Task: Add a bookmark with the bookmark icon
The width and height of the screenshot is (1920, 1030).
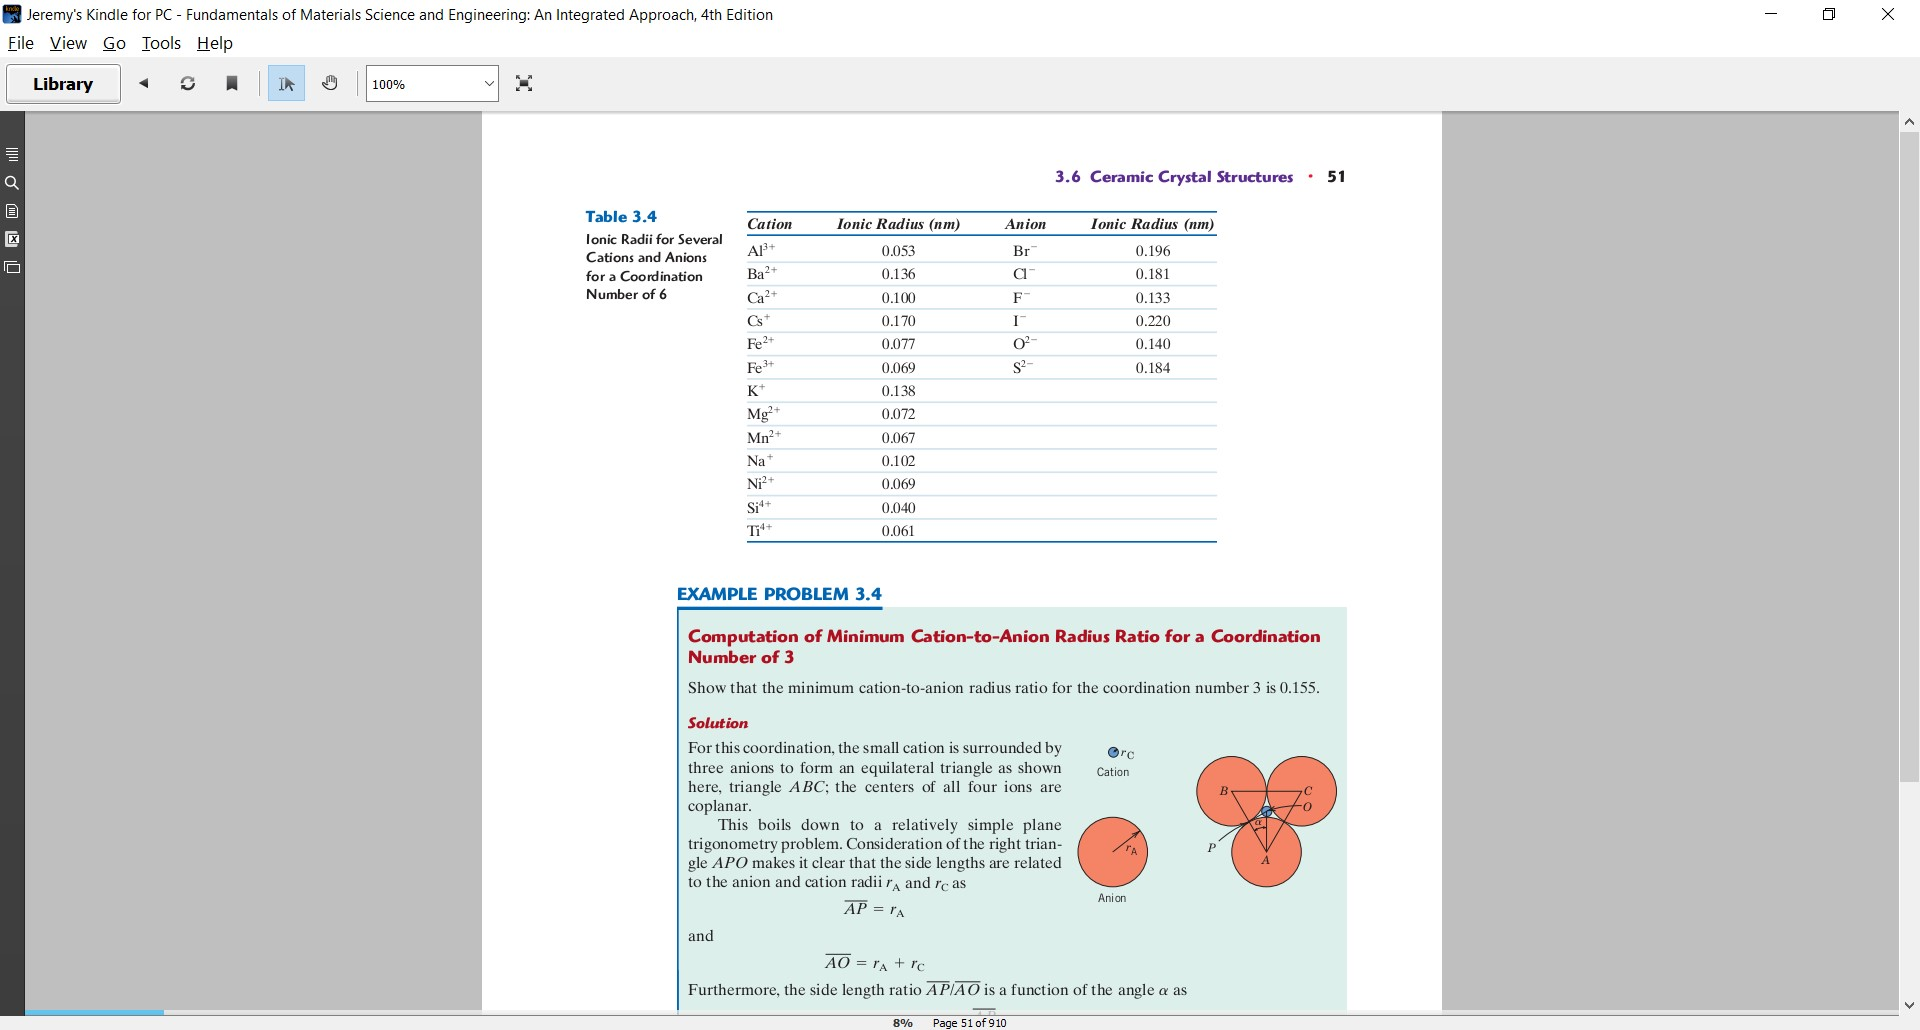Action: pos(232,84)
